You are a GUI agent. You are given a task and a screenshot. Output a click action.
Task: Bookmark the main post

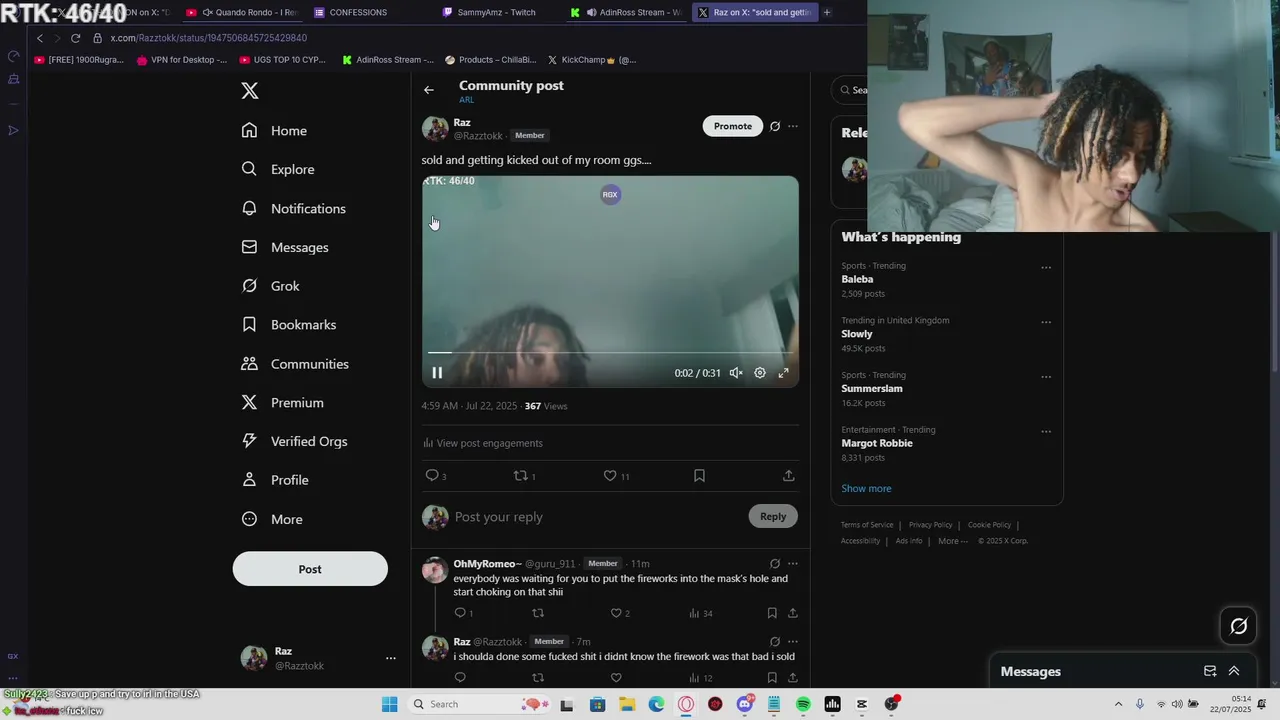(x=699, y=476)
